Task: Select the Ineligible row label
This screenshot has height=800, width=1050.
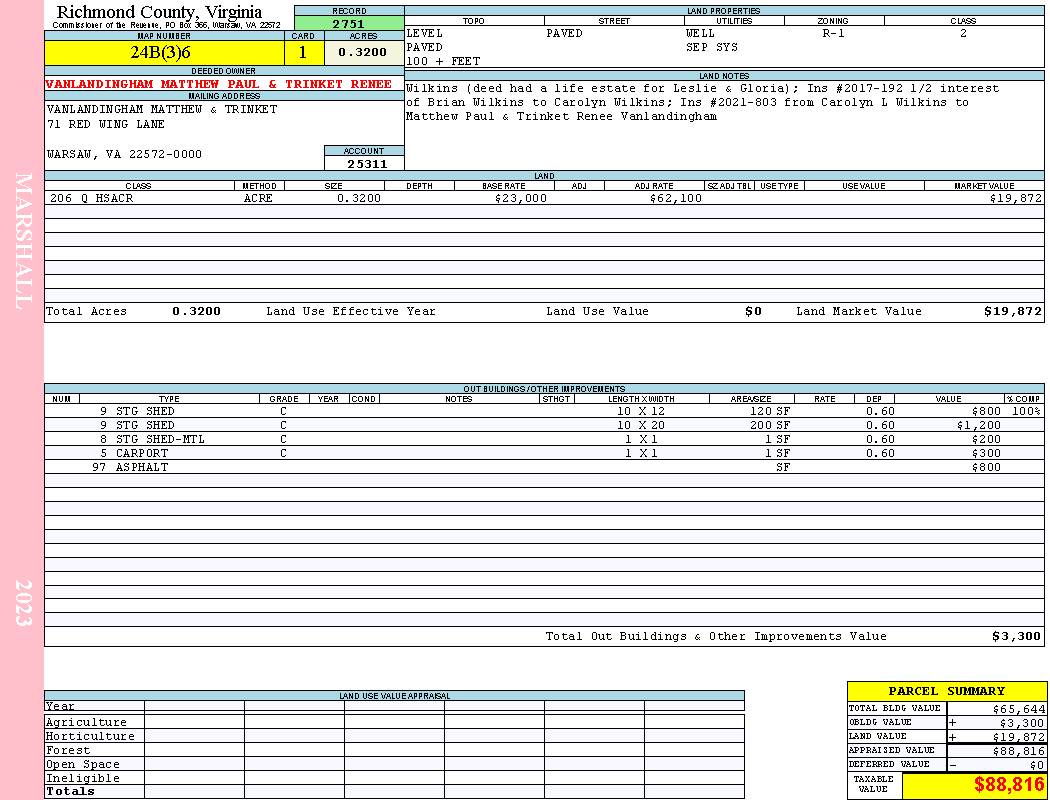Action: pos(83,779)
